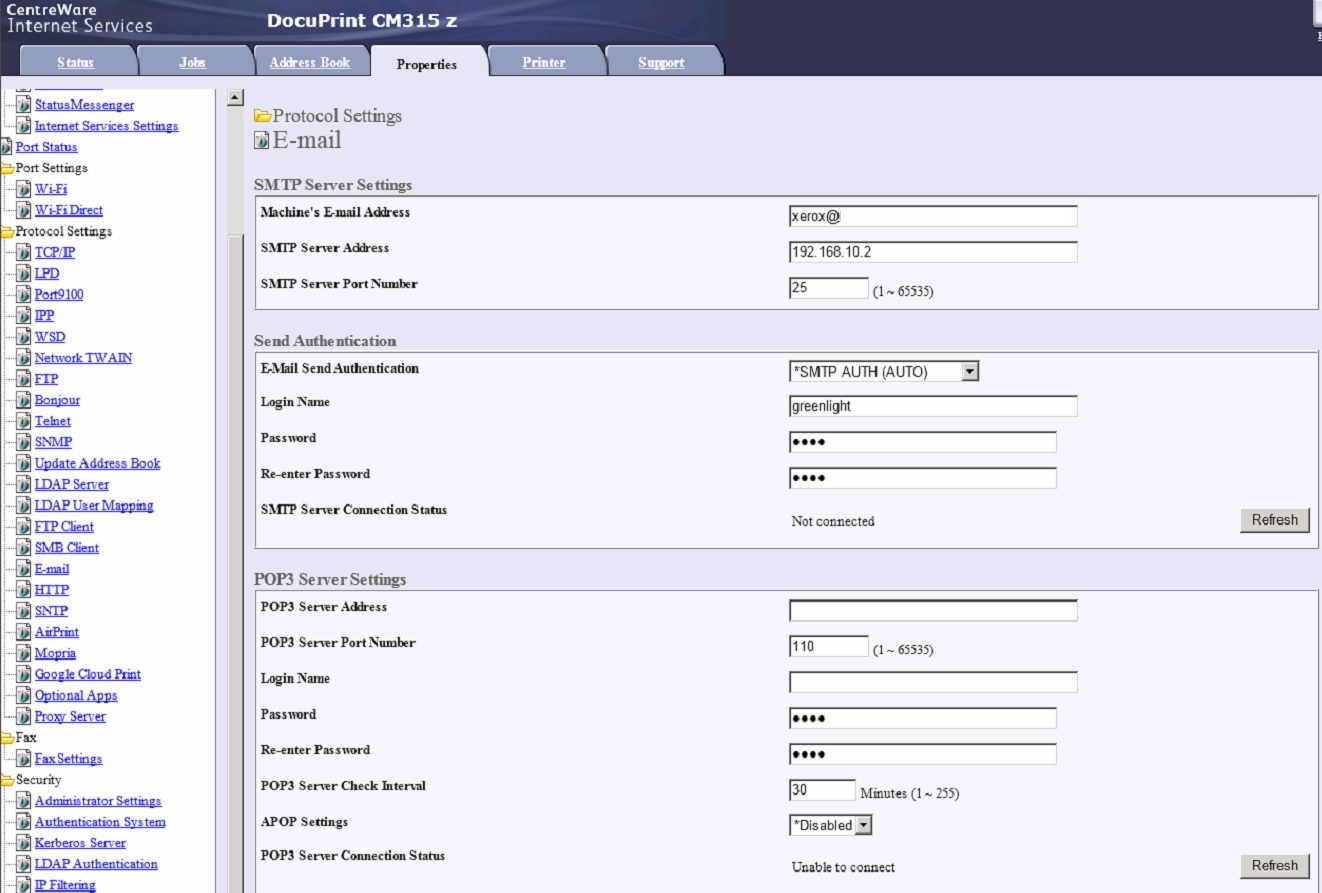Open the E-Mail Send Authentication dropdown

pos(884,372)
